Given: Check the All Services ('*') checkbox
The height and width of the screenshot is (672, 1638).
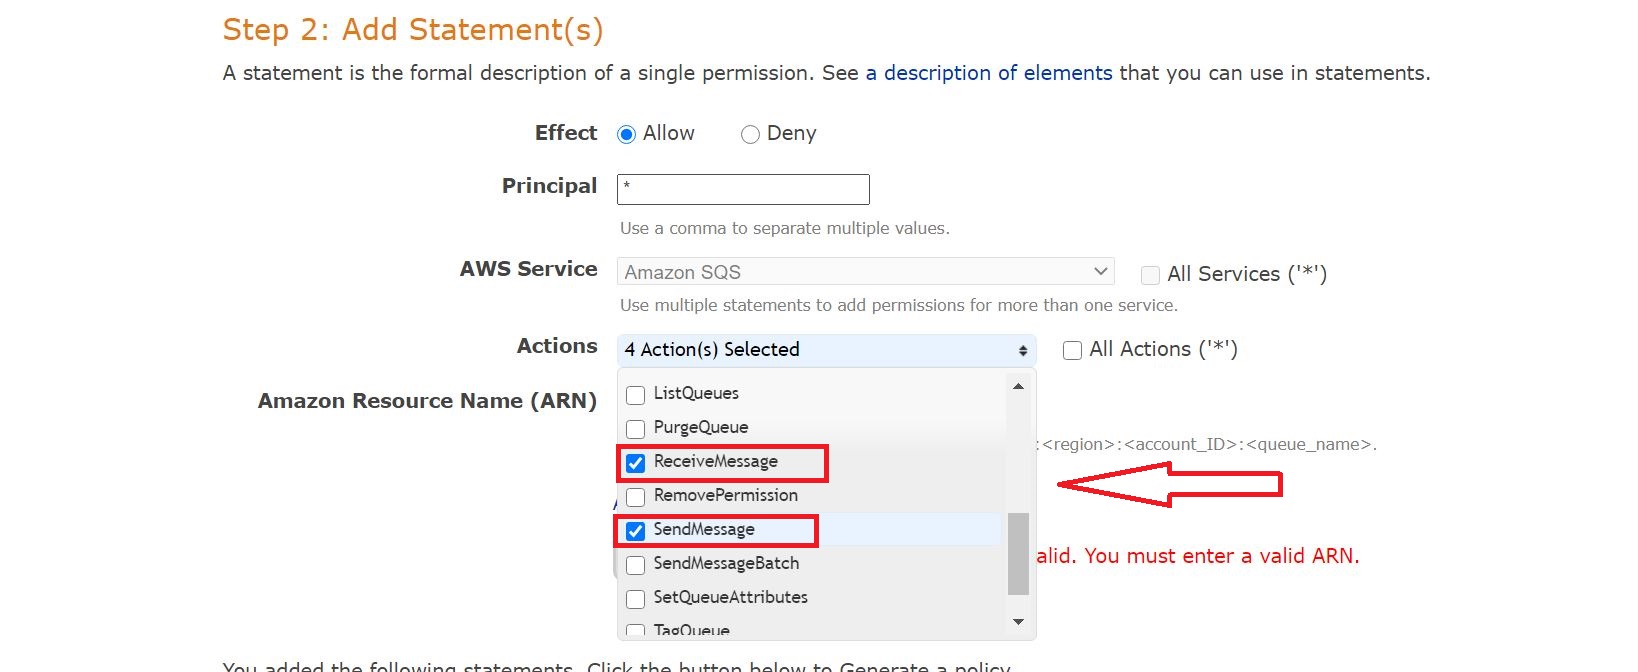Looking at the screenshot, I should point(1151,275).
